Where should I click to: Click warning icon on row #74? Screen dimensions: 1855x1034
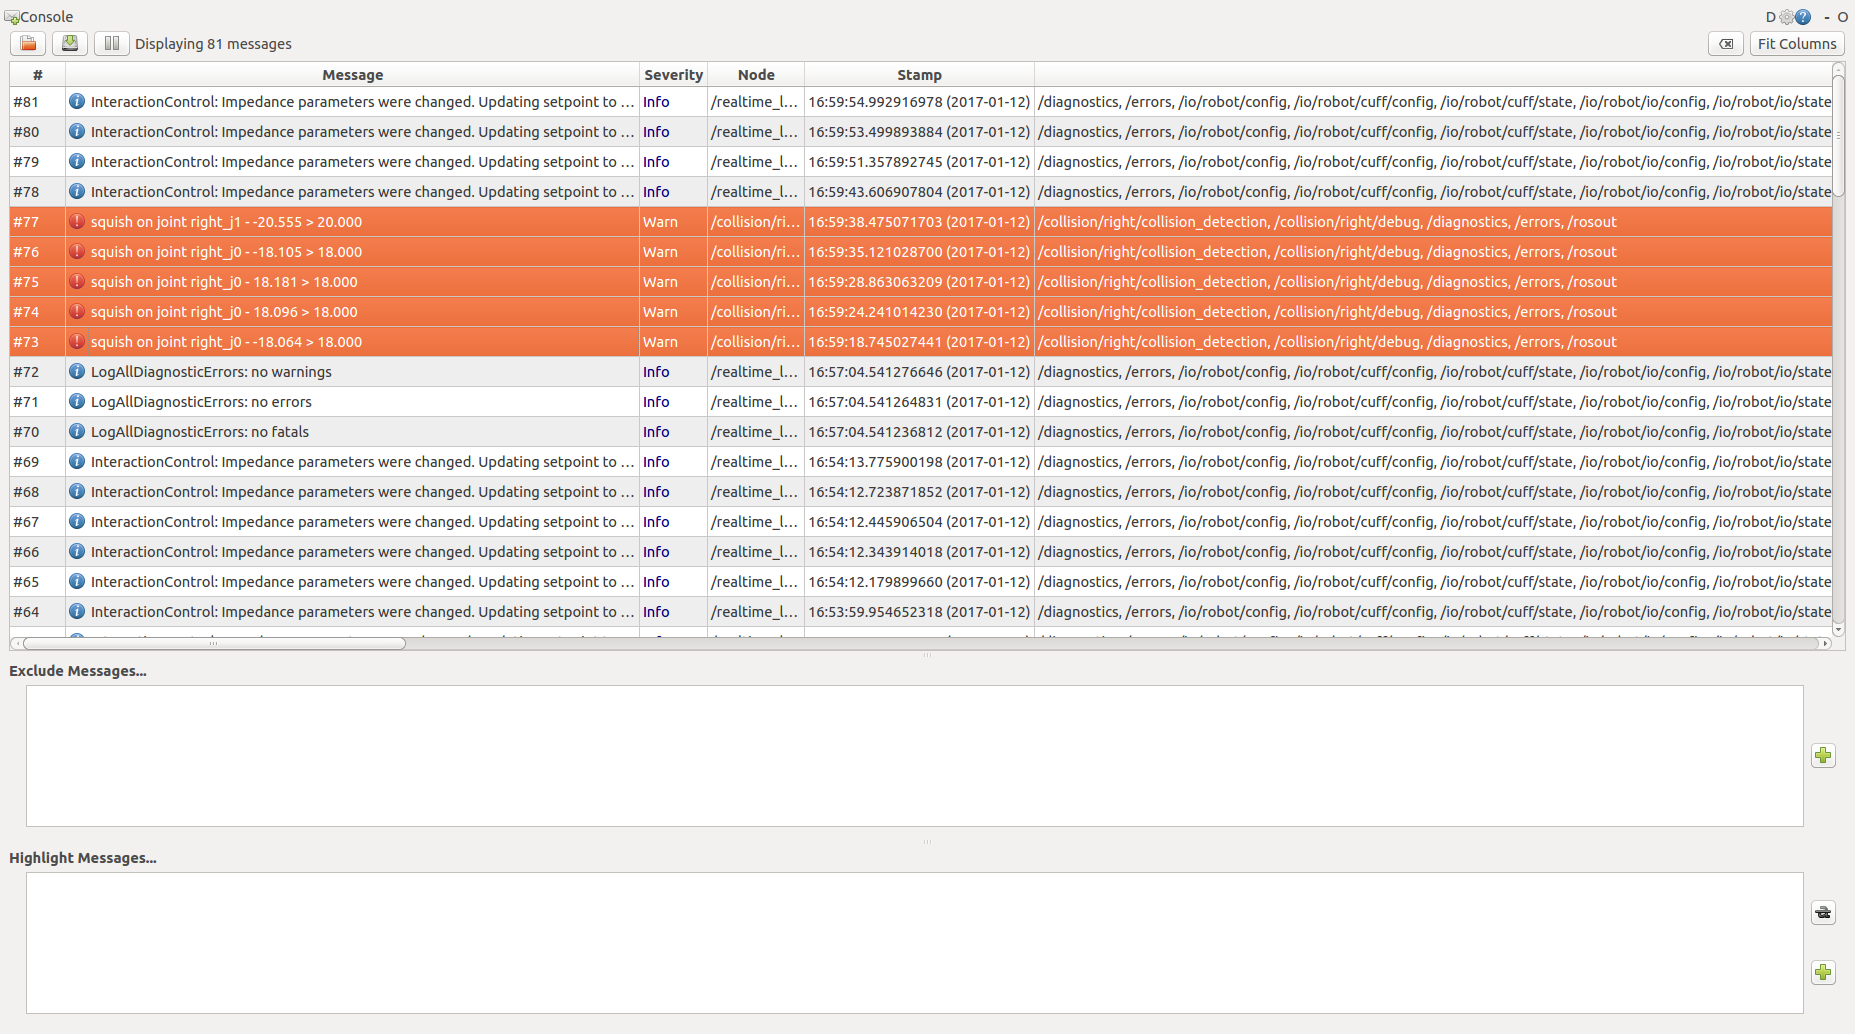point(77,312)
